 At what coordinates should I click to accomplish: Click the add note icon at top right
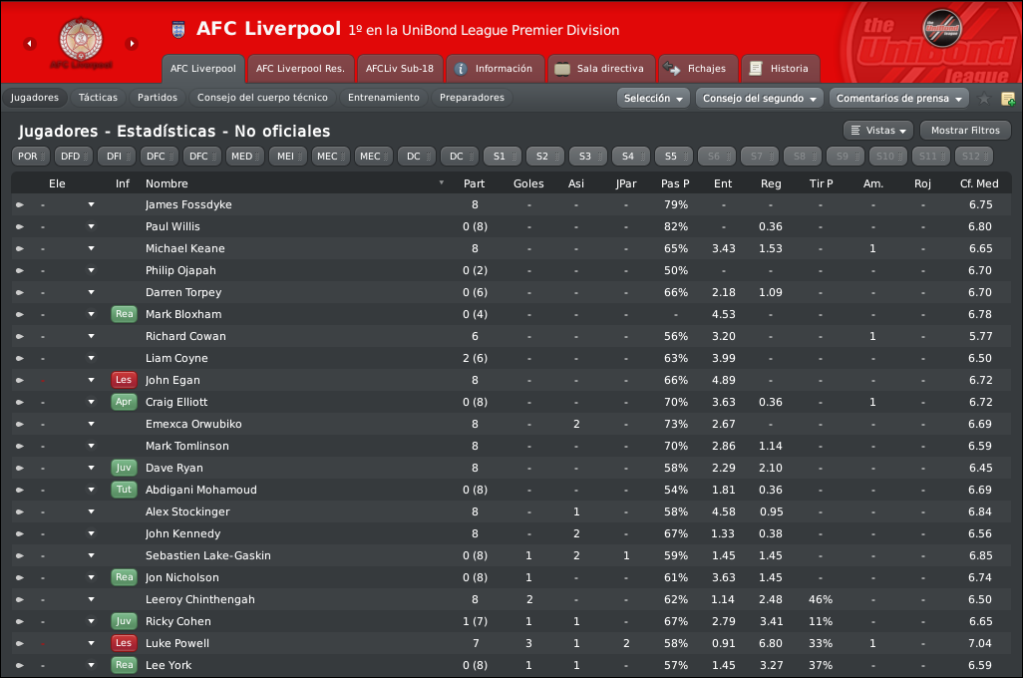pos(1008,99)
